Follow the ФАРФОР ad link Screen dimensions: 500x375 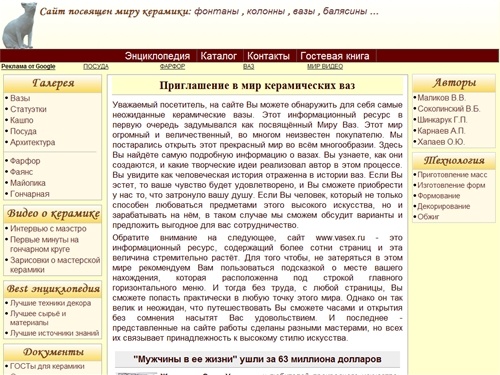172,66
